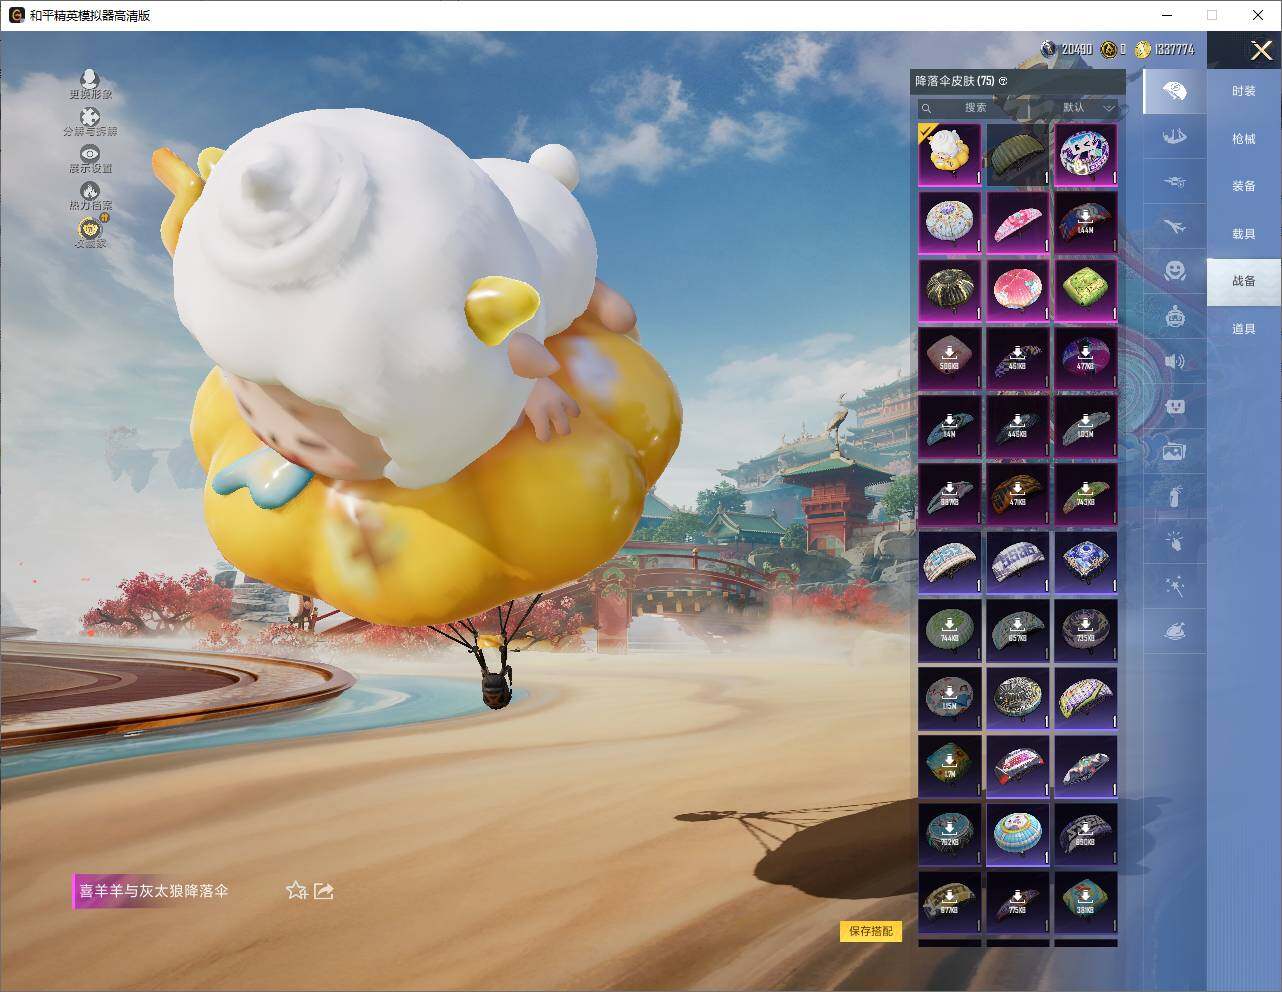Screen dimensions: 1282x992
Task: Click the gold coin icon beside 1337774
Action: coord(1143,49)
